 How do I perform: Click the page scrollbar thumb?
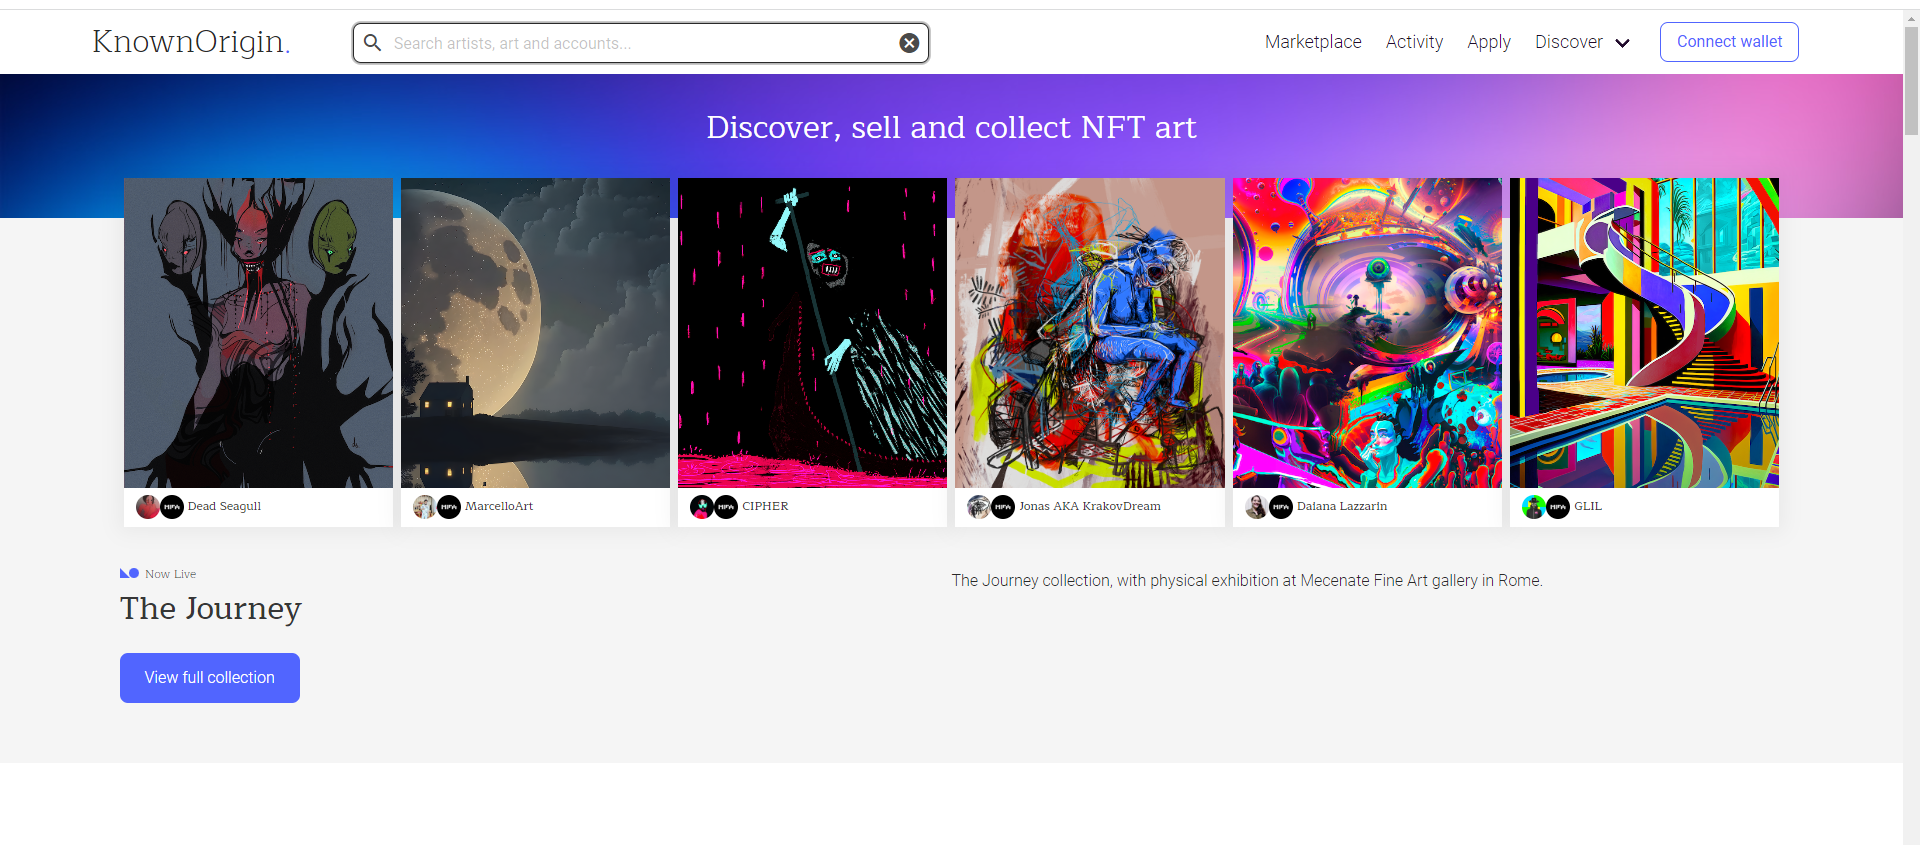[1911, 80]
